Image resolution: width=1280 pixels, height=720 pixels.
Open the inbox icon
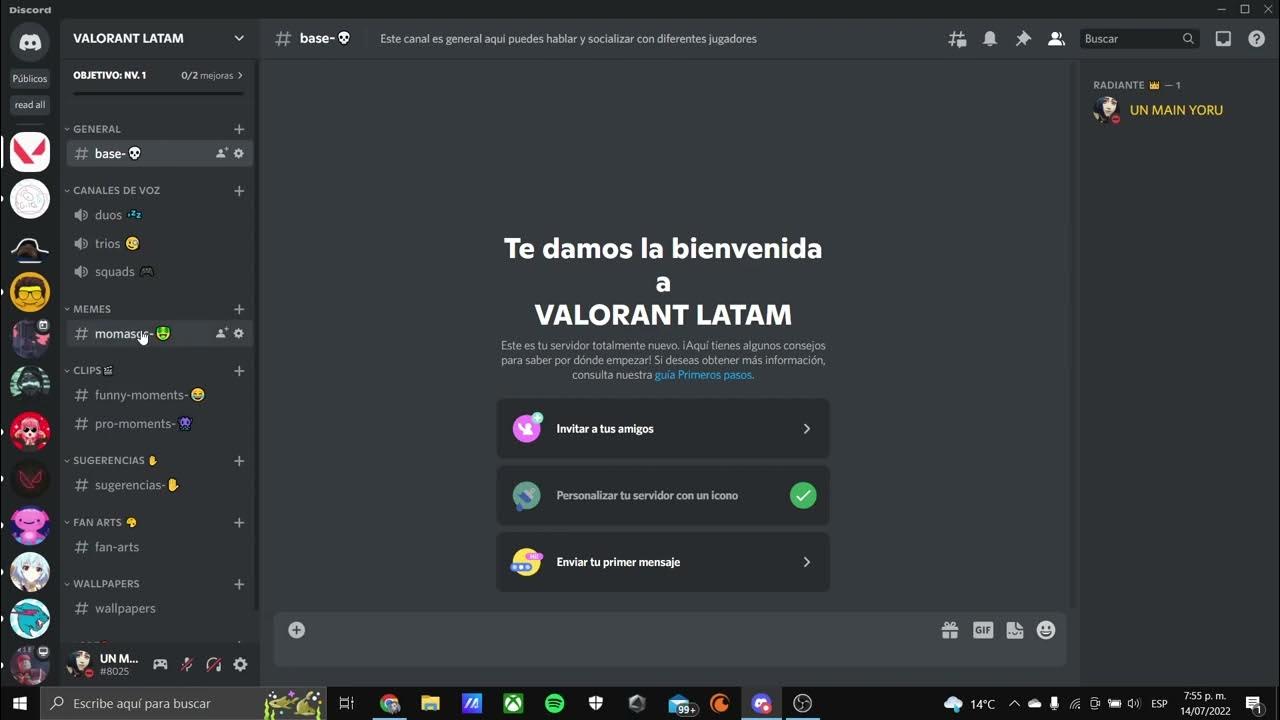pyautogui.click(x=1223, y=39)
